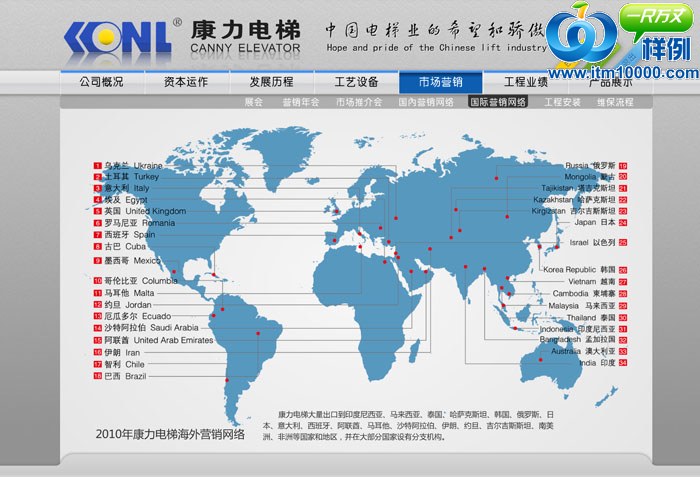Open the 工程业绩 menu tab
The width and height of the screenshot is (700, 477).
coord(525,82)
